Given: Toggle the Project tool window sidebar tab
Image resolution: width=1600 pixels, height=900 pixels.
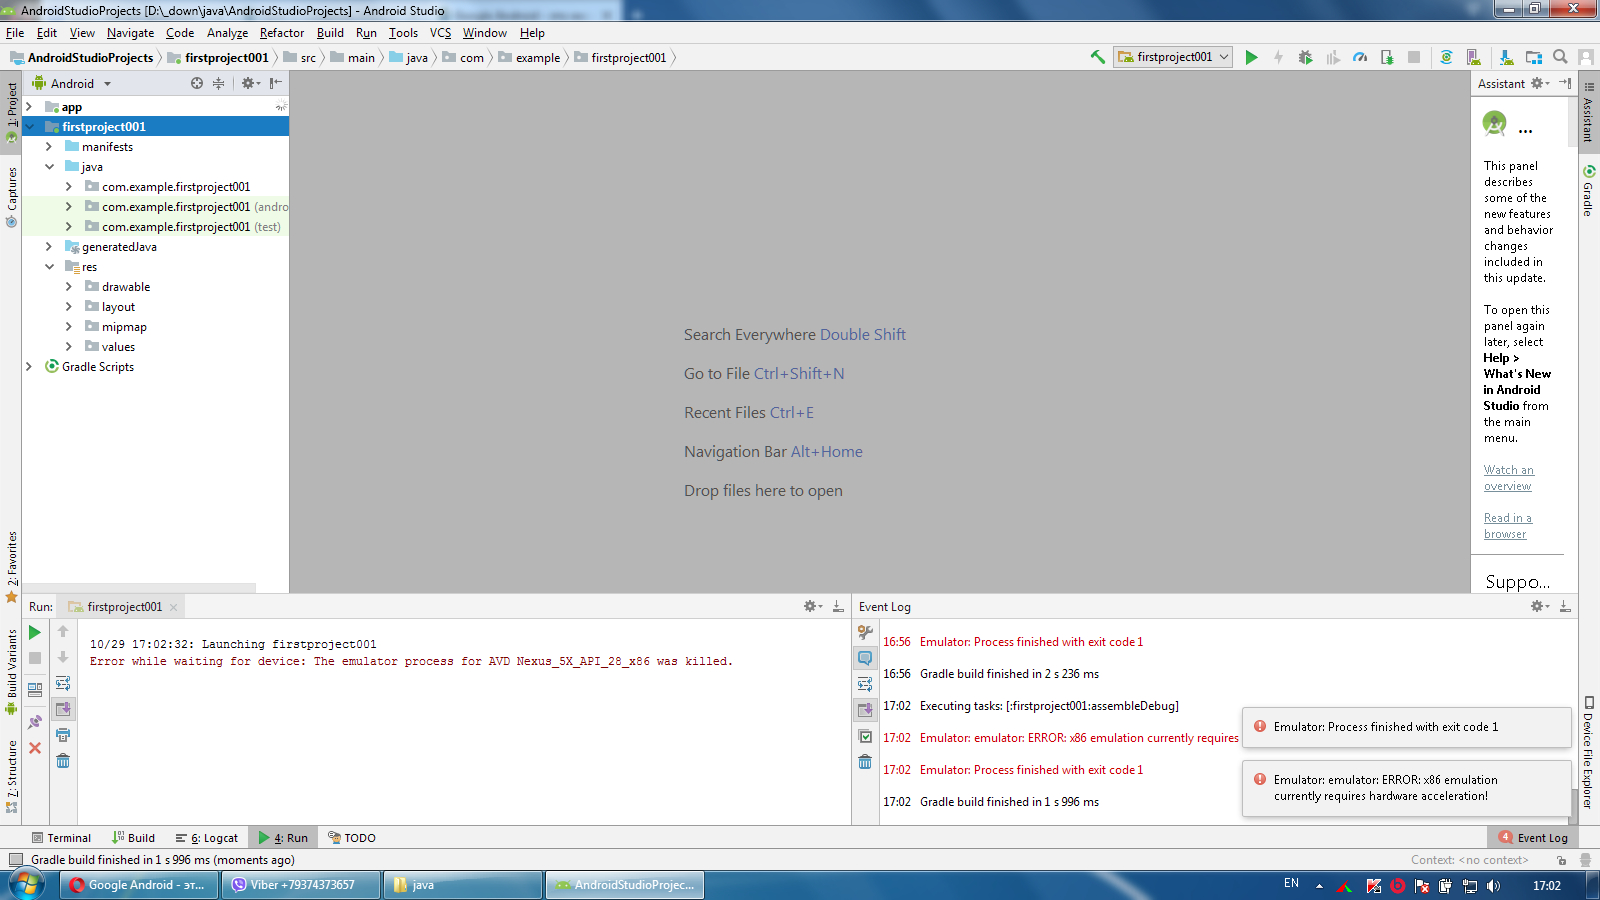Looking at the screenshot, I should click(x=11, y=112).
